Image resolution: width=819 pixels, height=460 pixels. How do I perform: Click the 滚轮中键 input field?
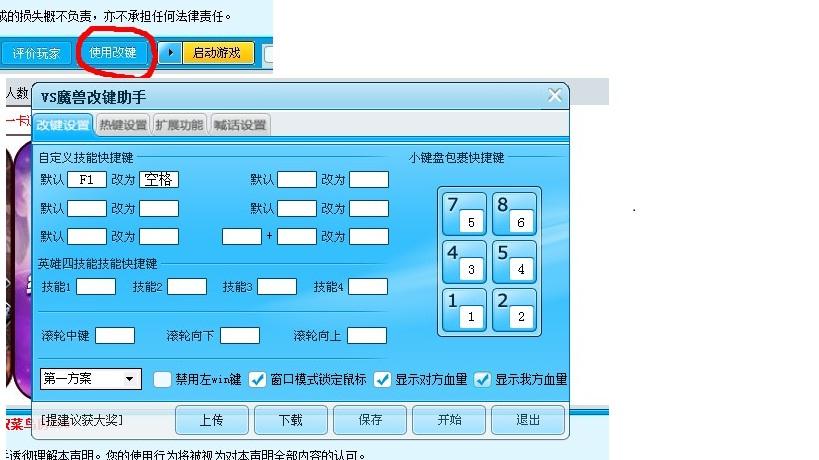[x=115, y=336]
